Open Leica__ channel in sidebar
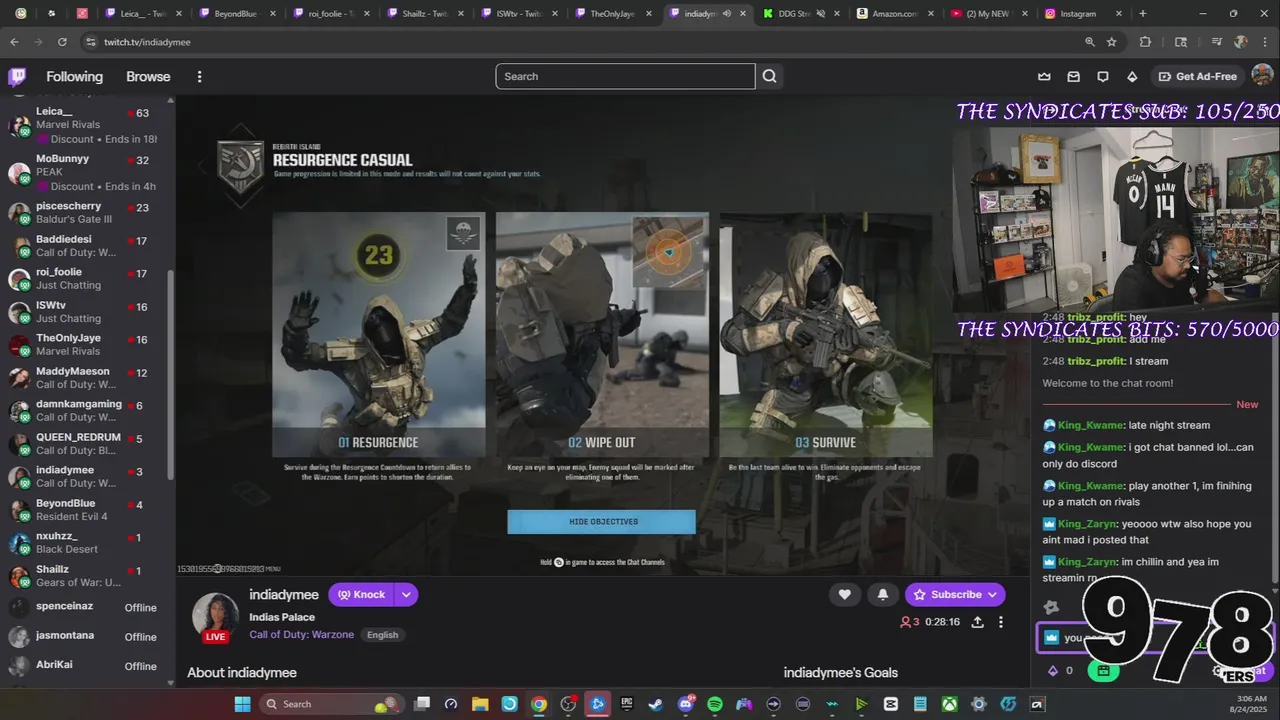 click(88, 124)
